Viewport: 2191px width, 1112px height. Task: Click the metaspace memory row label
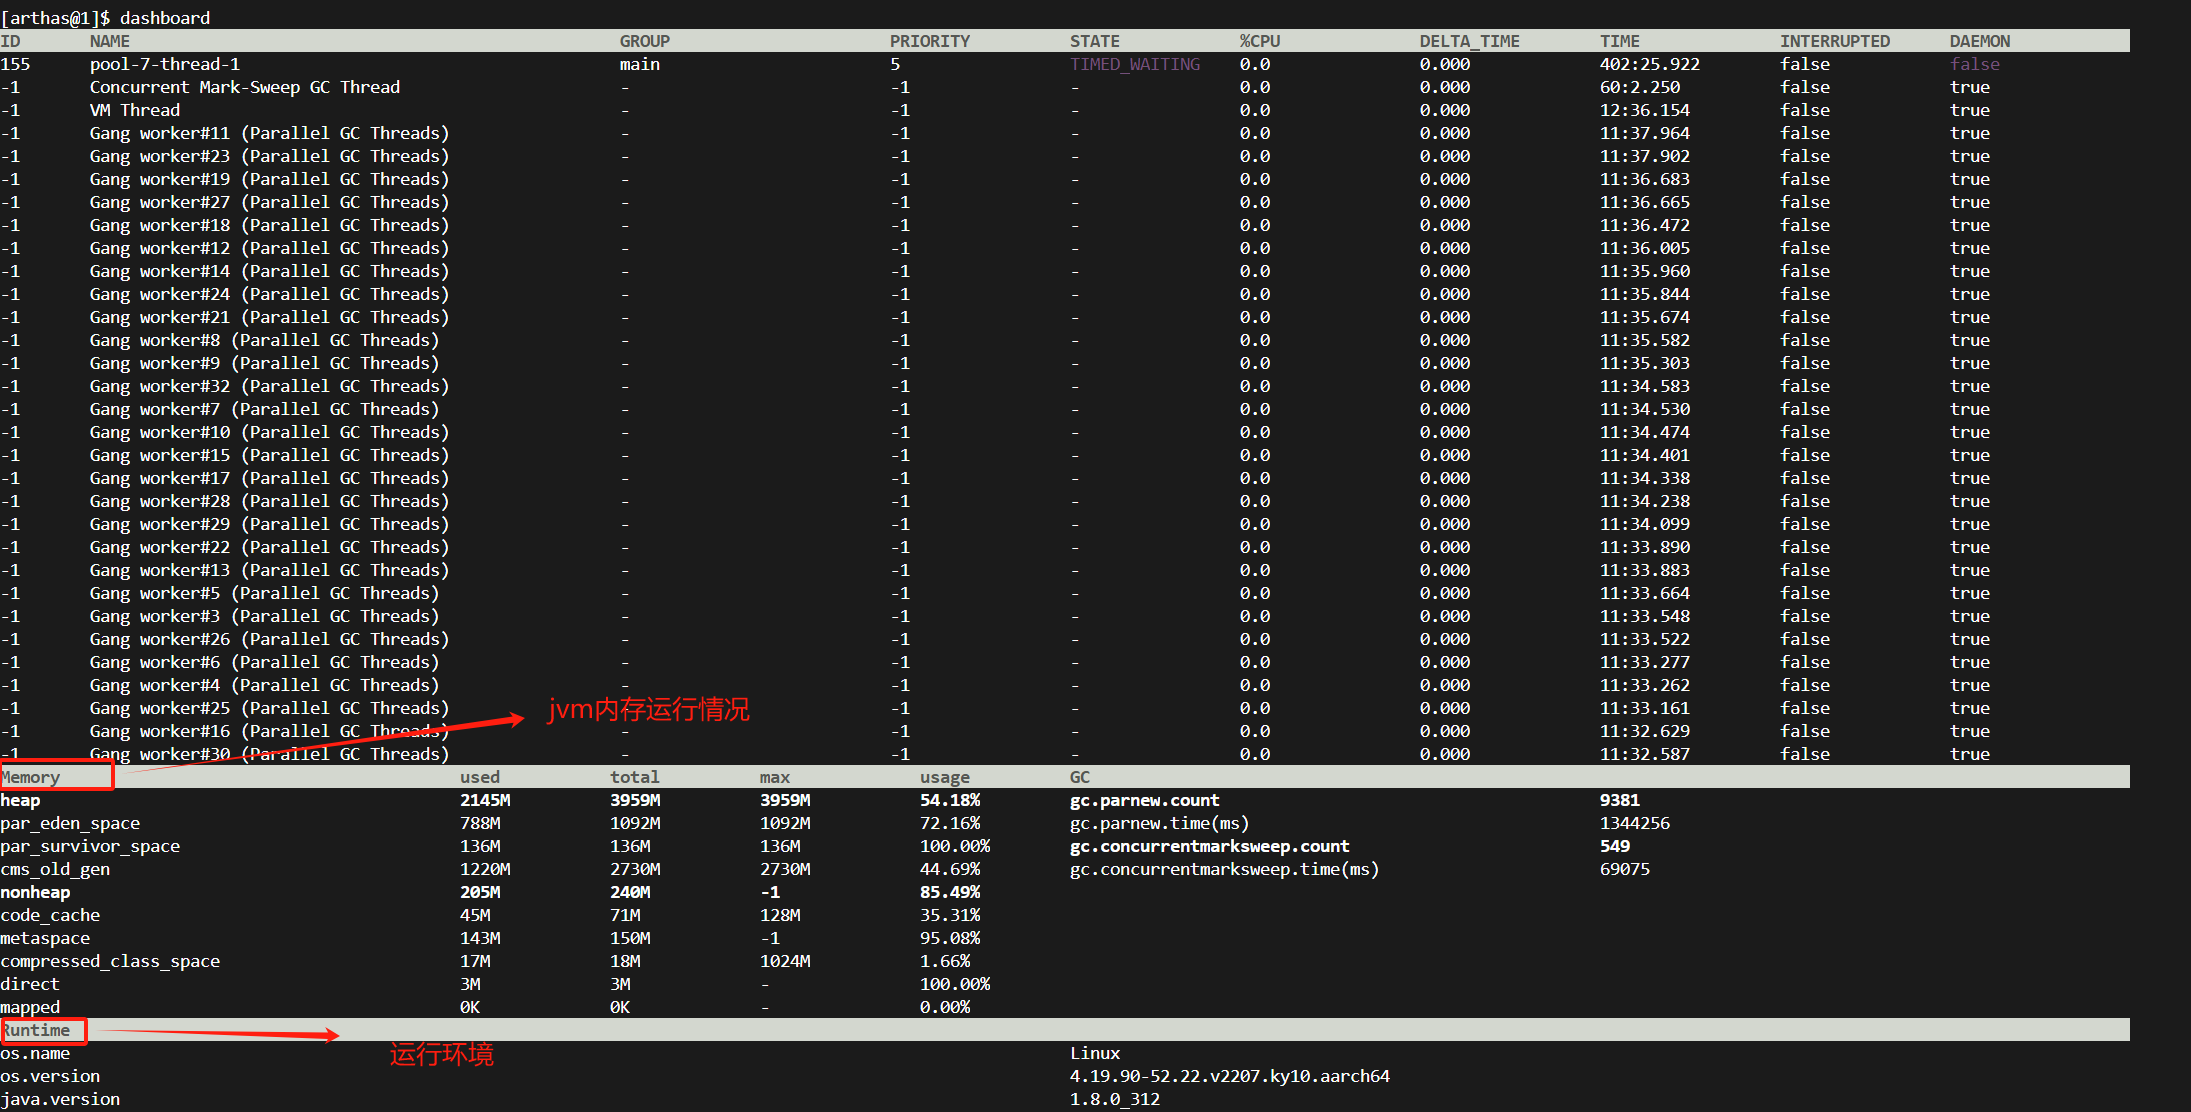click(x=46, y=938)
